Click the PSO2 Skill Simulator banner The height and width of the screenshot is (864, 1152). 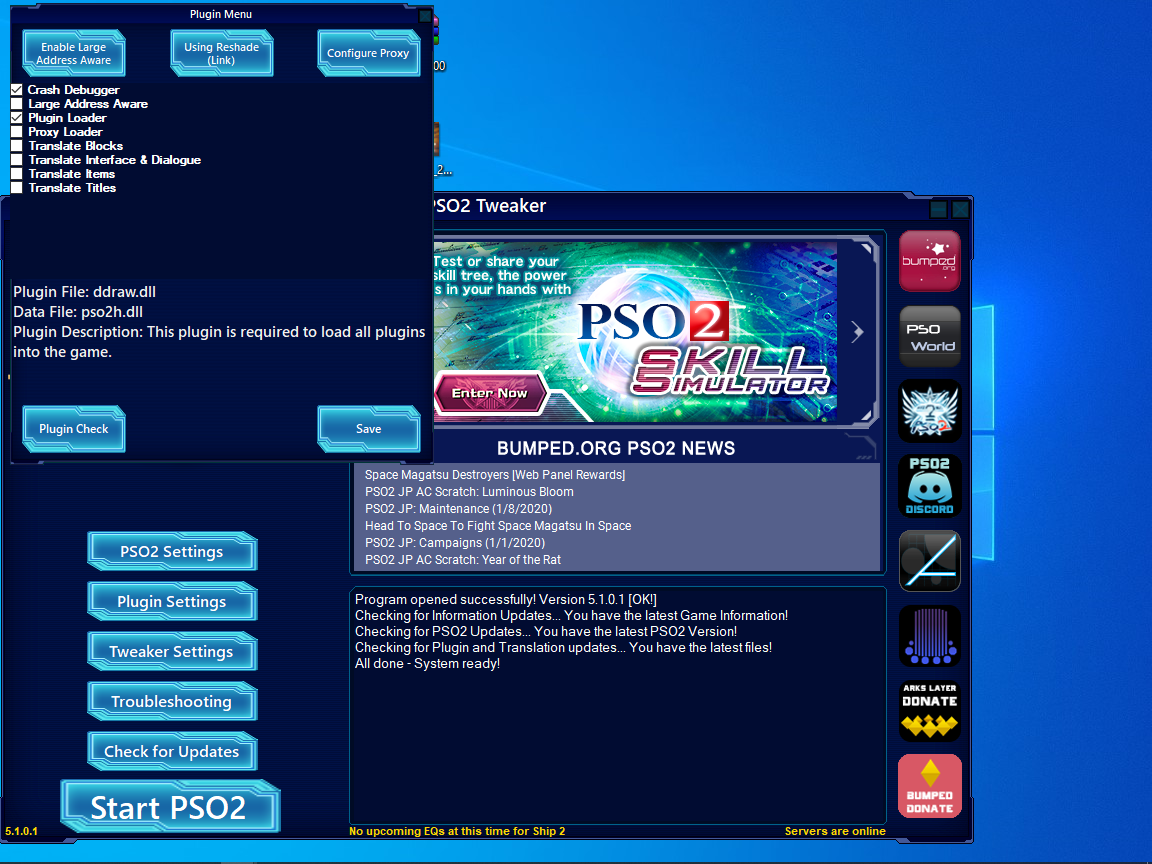[640, 332]
